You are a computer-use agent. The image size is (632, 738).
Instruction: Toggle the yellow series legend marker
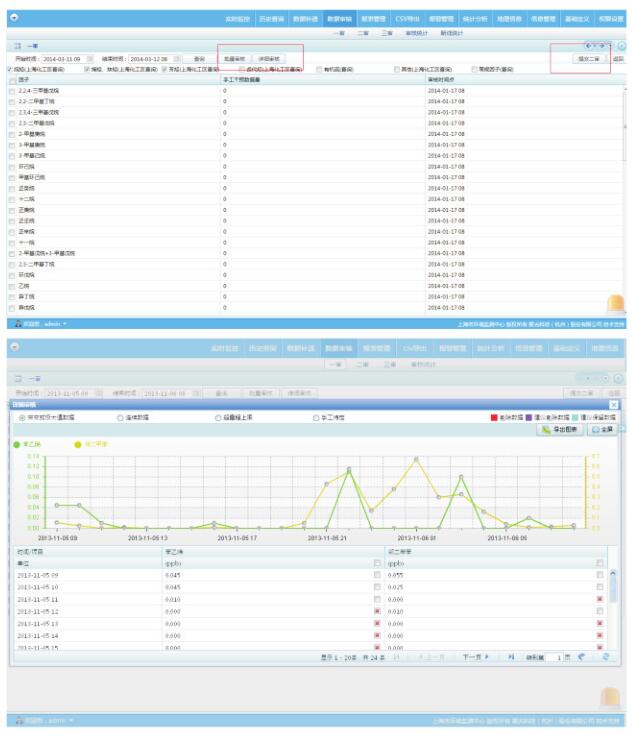coord(78,444)
